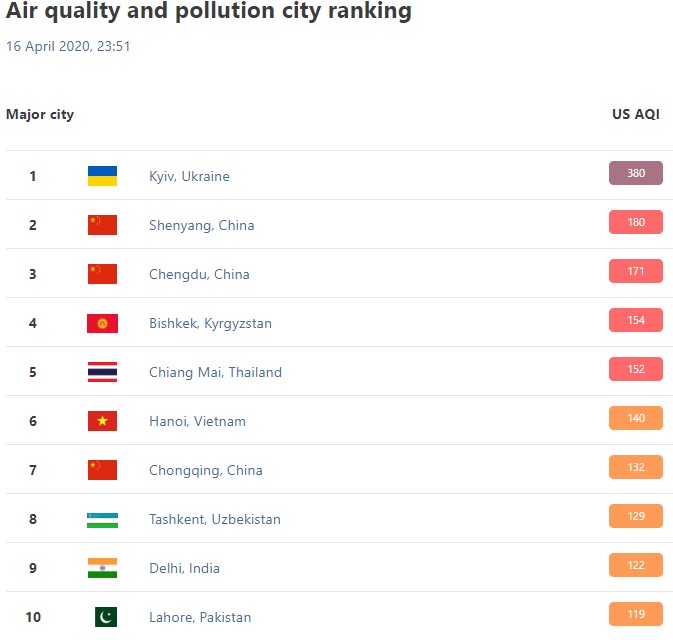Click the orange 140 AQI badge
The width and height of the screenshot is (673, 640).
pos(636,418)
